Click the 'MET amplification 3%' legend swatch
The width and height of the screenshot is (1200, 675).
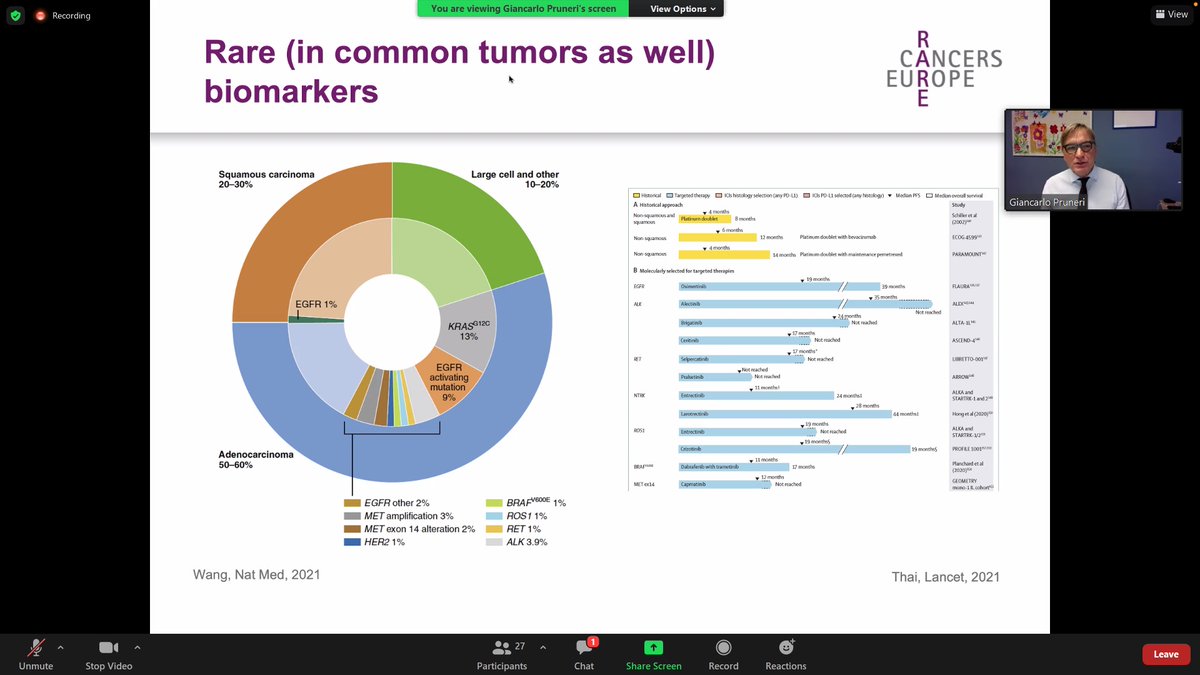pos(351,516)
